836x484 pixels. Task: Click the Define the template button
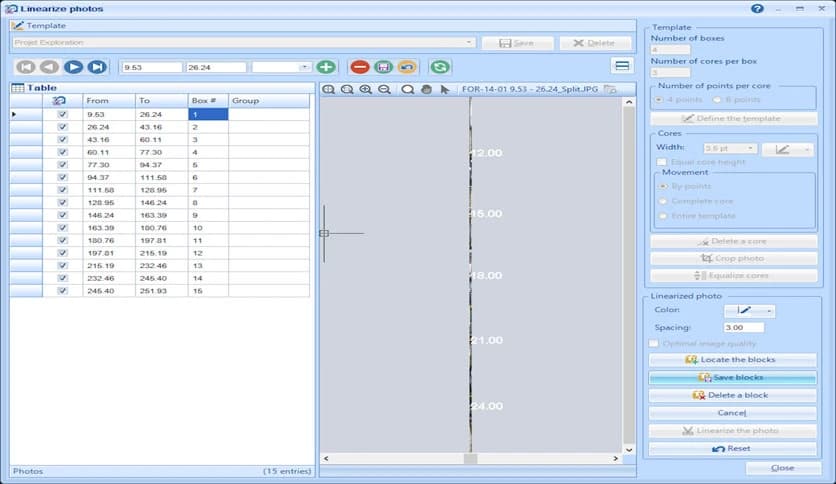[734, 118]
